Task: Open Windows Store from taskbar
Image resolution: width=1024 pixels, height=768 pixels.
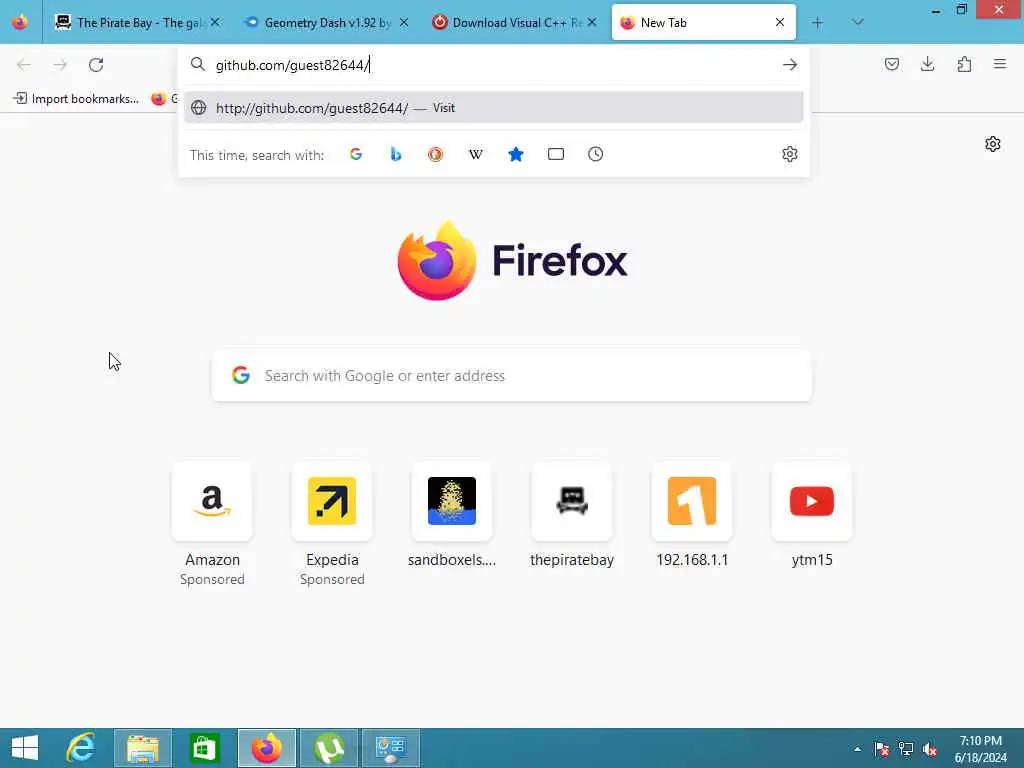Action: pos(204,748)
